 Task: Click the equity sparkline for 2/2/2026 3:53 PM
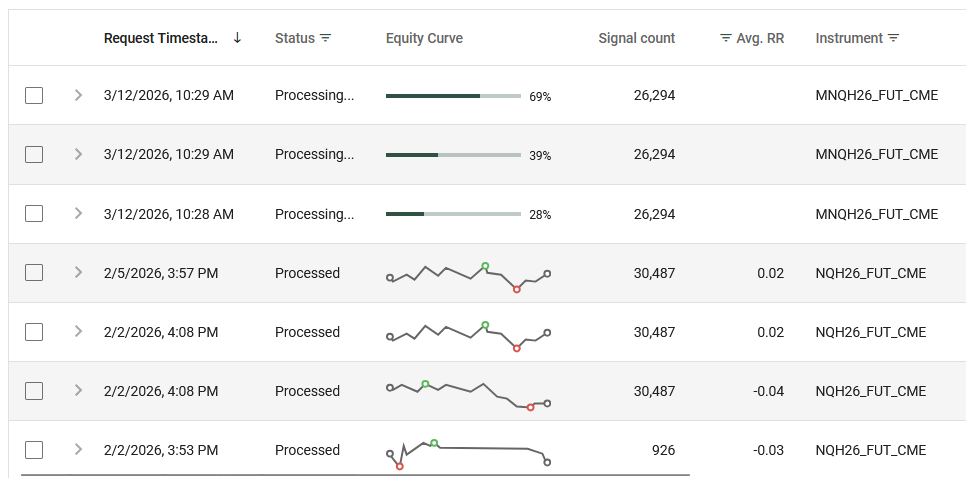tap(468, 452)
